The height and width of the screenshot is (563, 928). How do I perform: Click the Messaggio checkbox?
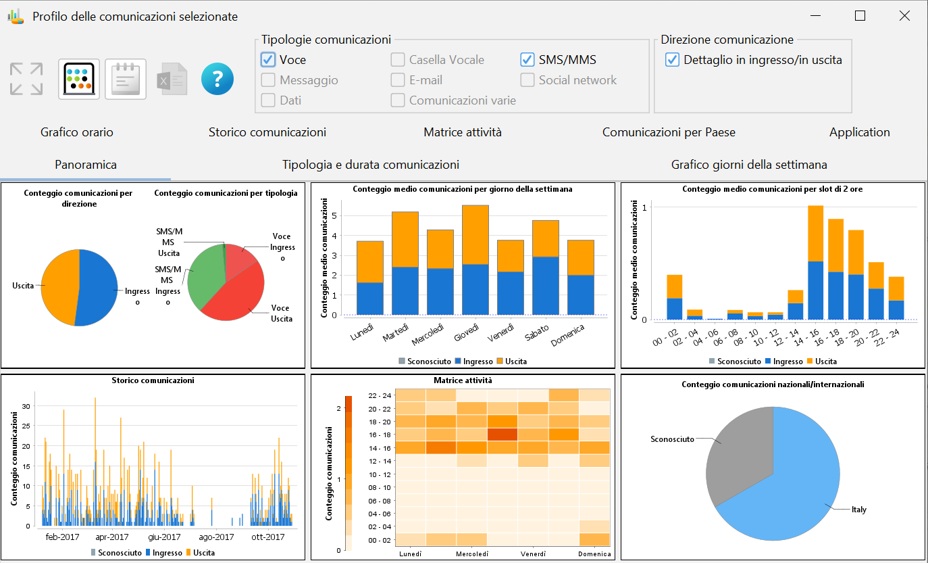(268, 80)
